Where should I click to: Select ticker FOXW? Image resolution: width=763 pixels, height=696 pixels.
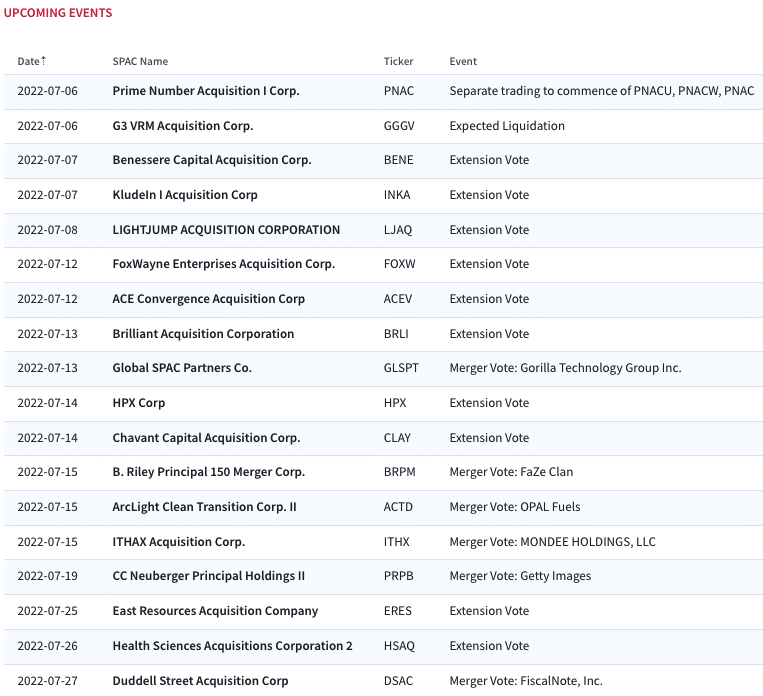click(400, 264)
